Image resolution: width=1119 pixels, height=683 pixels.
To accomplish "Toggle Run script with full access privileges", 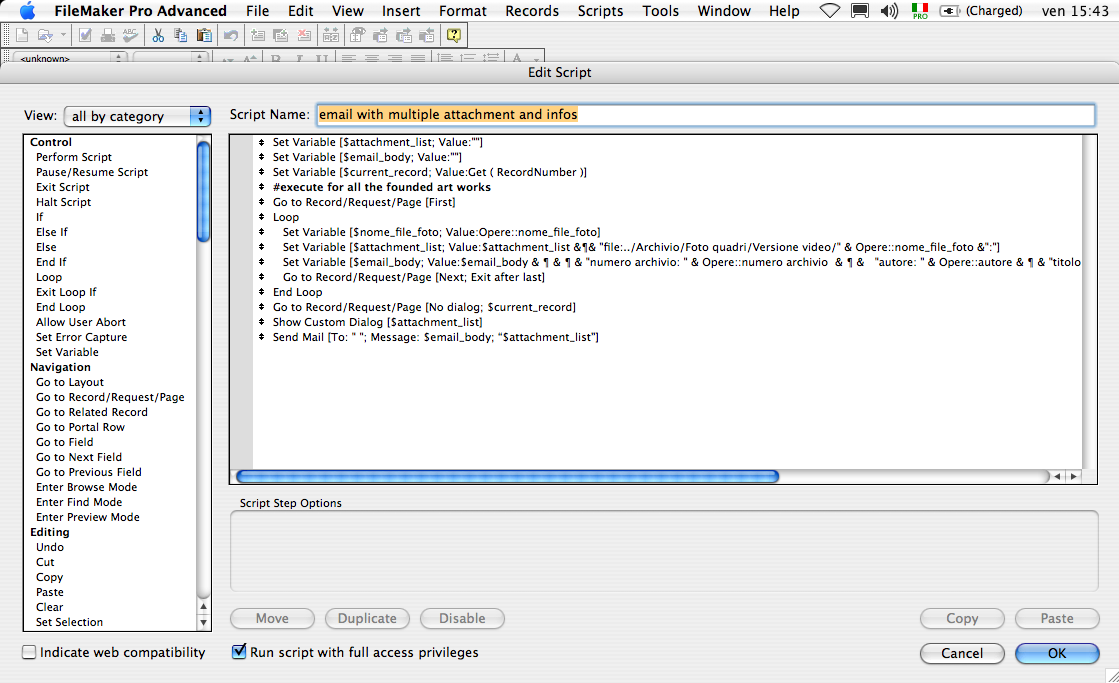I will (239, 652).
